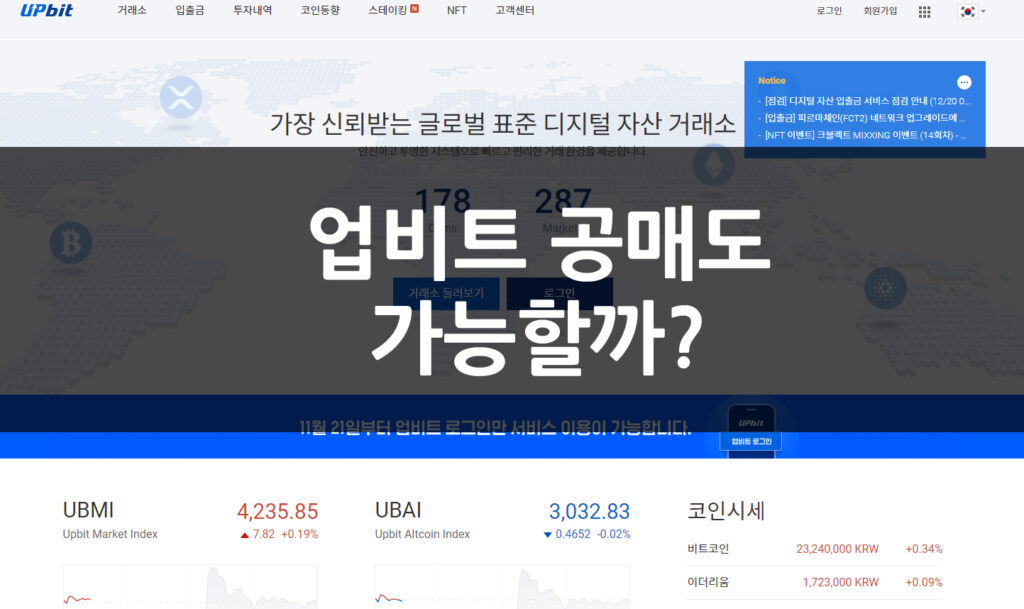Open the 코인동향 menu
The image size is (1024, 609).
(320, 10)
